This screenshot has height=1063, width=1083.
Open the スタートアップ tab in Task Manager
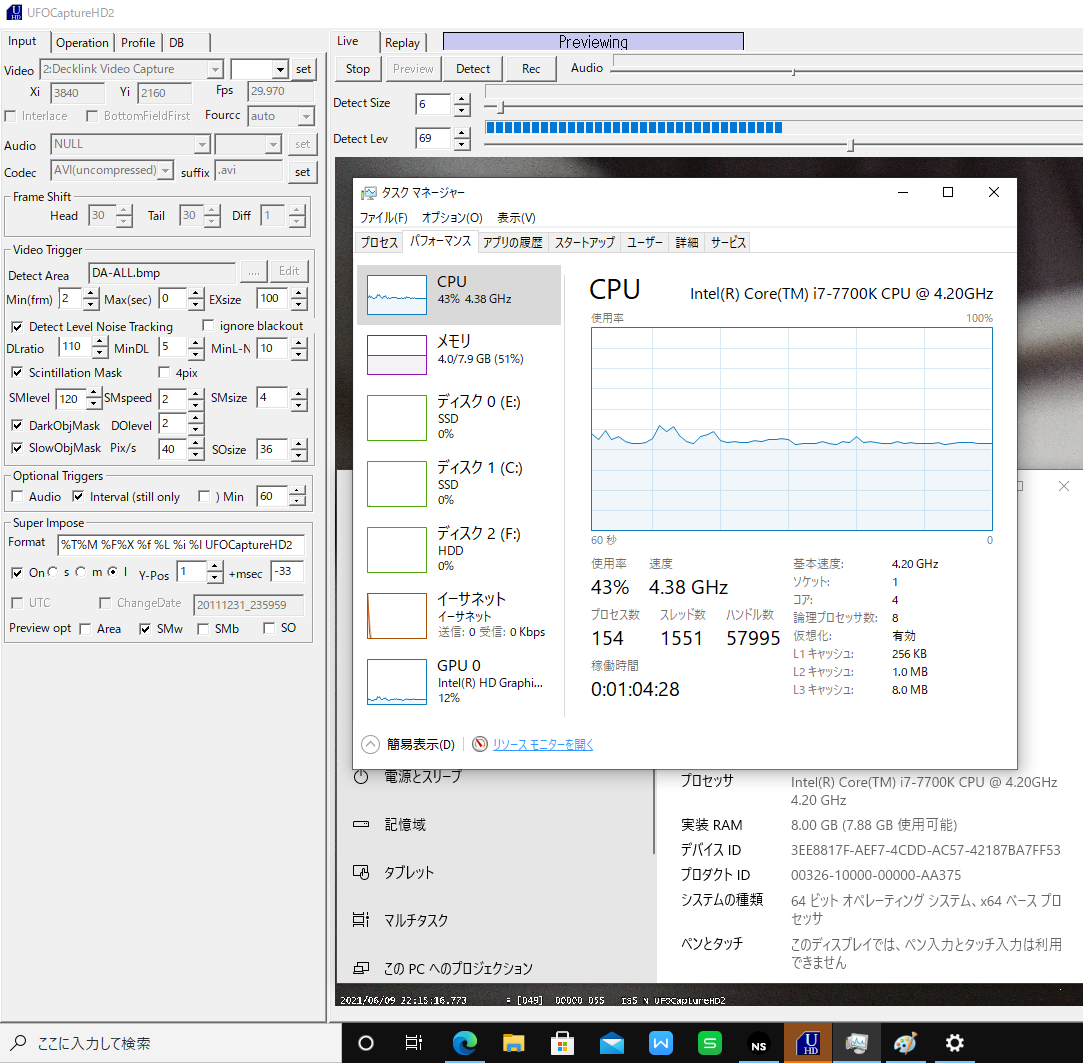click(x=584, y=242)
